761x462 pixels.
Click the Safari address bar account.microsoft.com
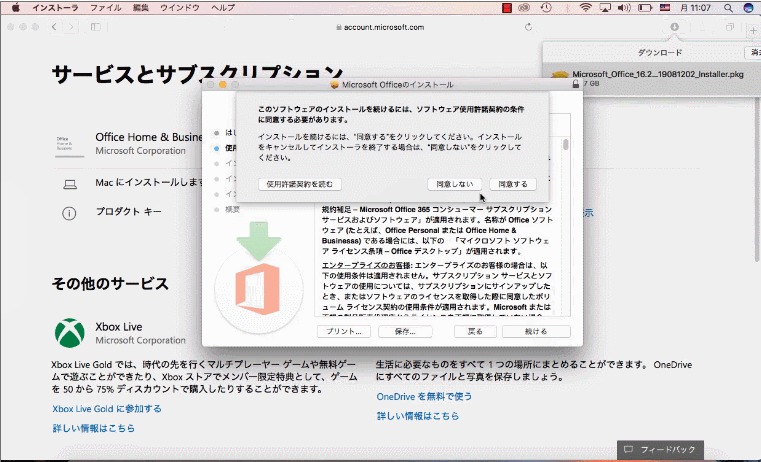(x=380, y=27)
